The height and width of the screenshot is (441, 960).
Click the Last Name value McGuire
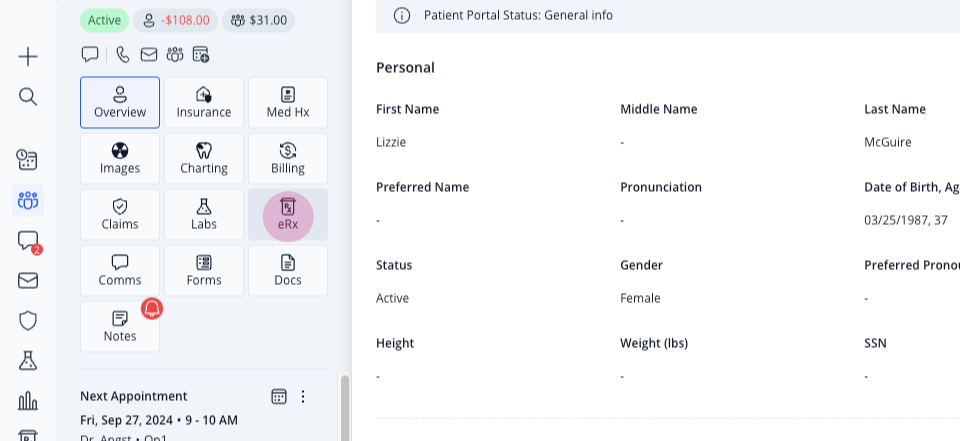(888, 142)
